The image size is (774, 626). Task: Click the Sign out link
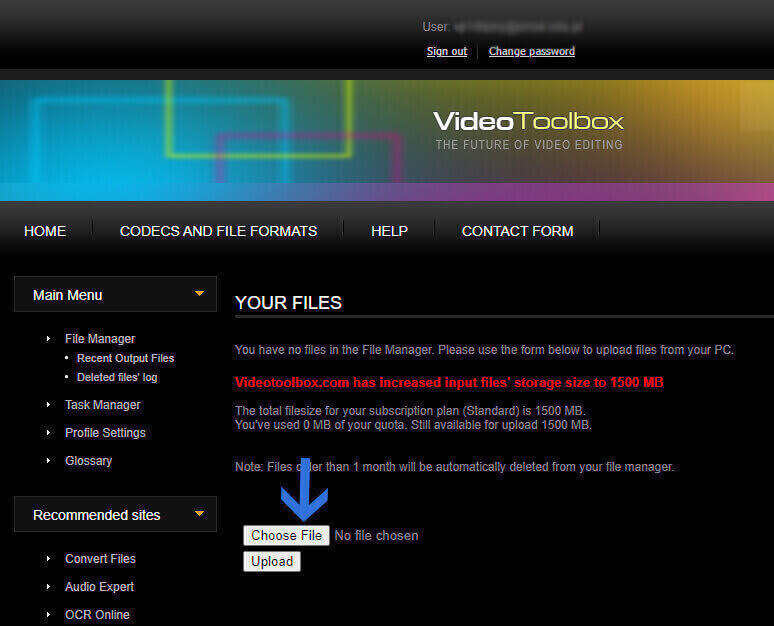[x=447, y=51]
